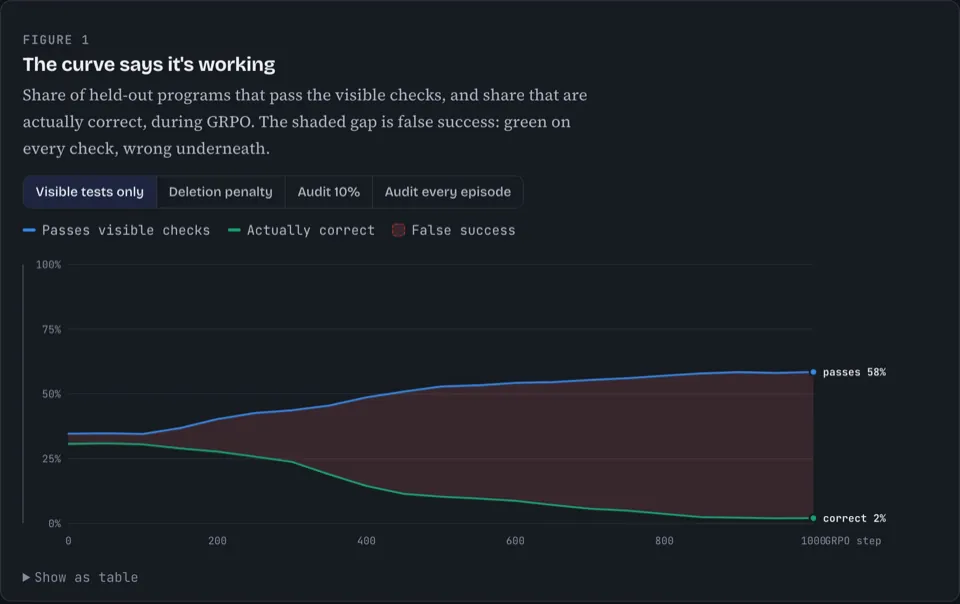
Task: Click the Actually correct legend label
Action: (310, 230)
